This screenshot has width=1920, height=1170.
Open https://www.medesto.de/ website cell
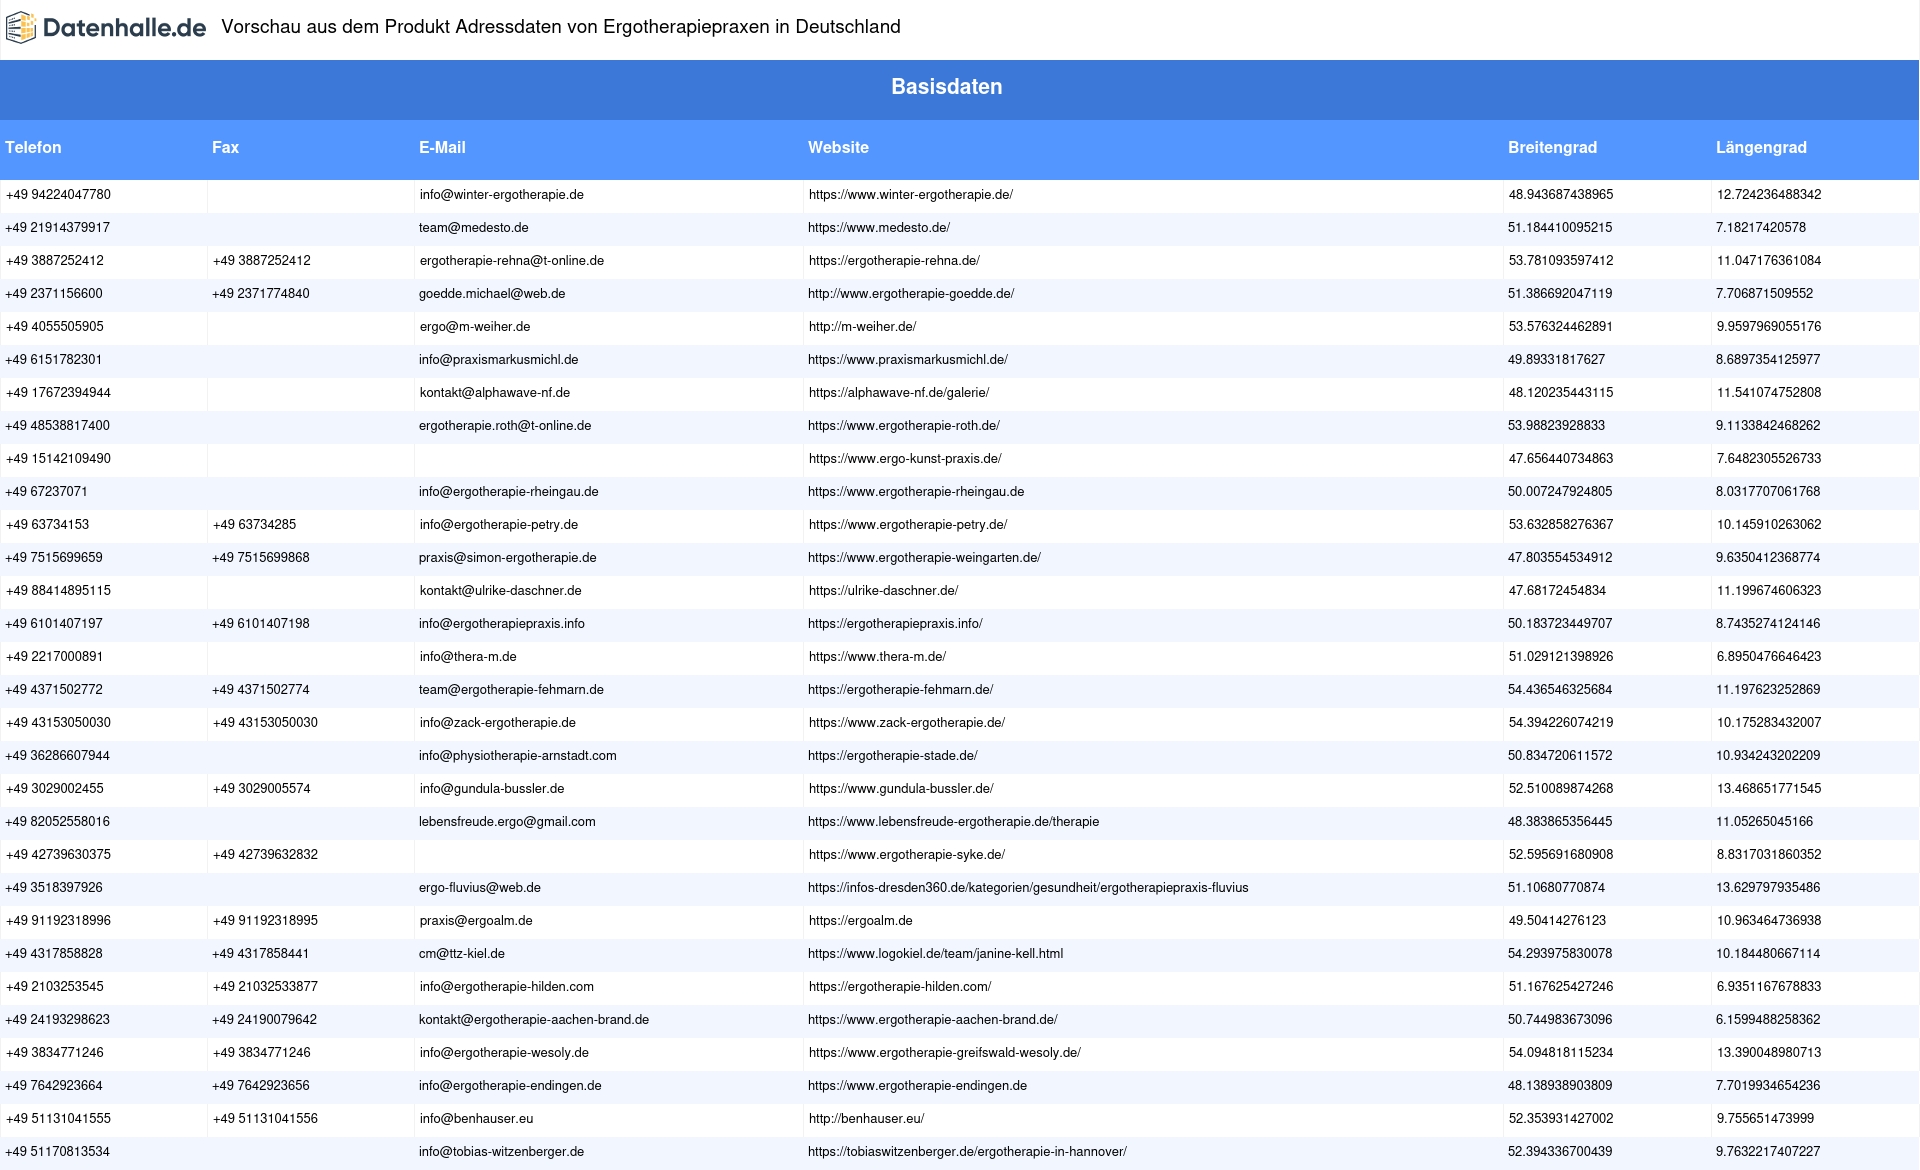click(x=878, y=228)
